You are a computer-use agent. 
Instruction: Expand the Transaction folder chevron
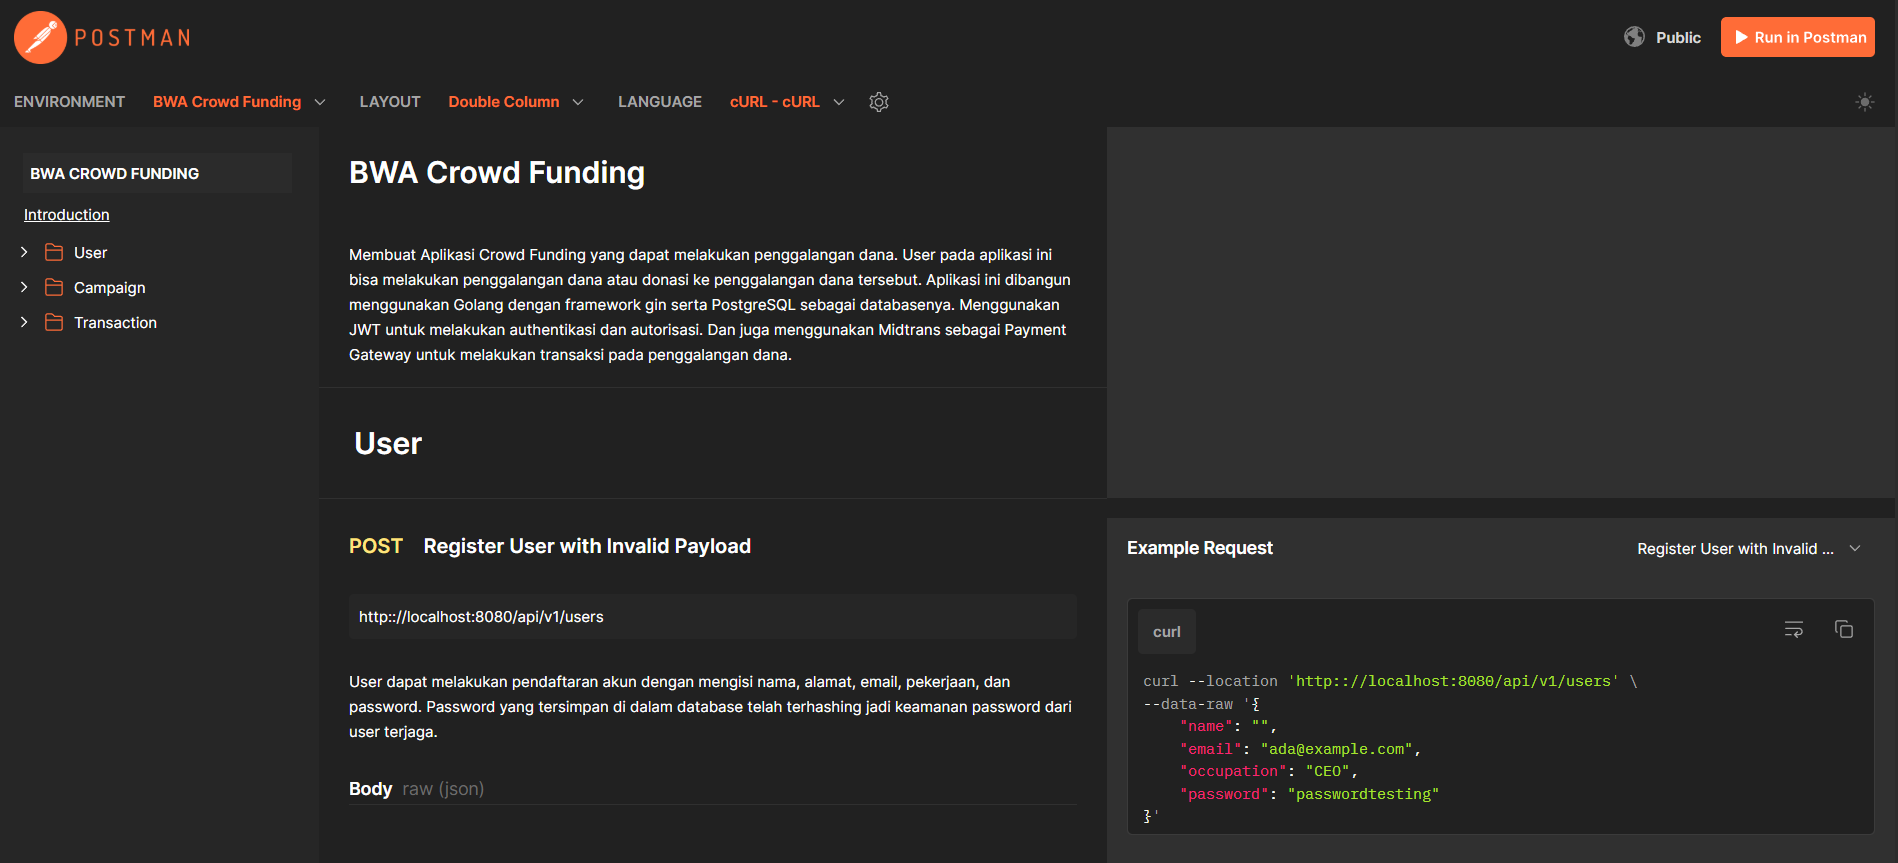point(24,322)
